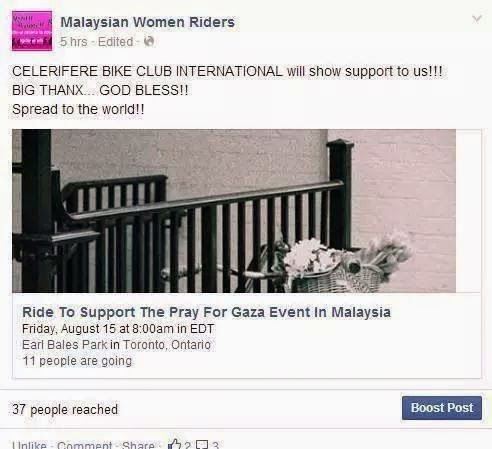Click the 37 people reached stat
The image size is (492, 449).
point(65,409)
